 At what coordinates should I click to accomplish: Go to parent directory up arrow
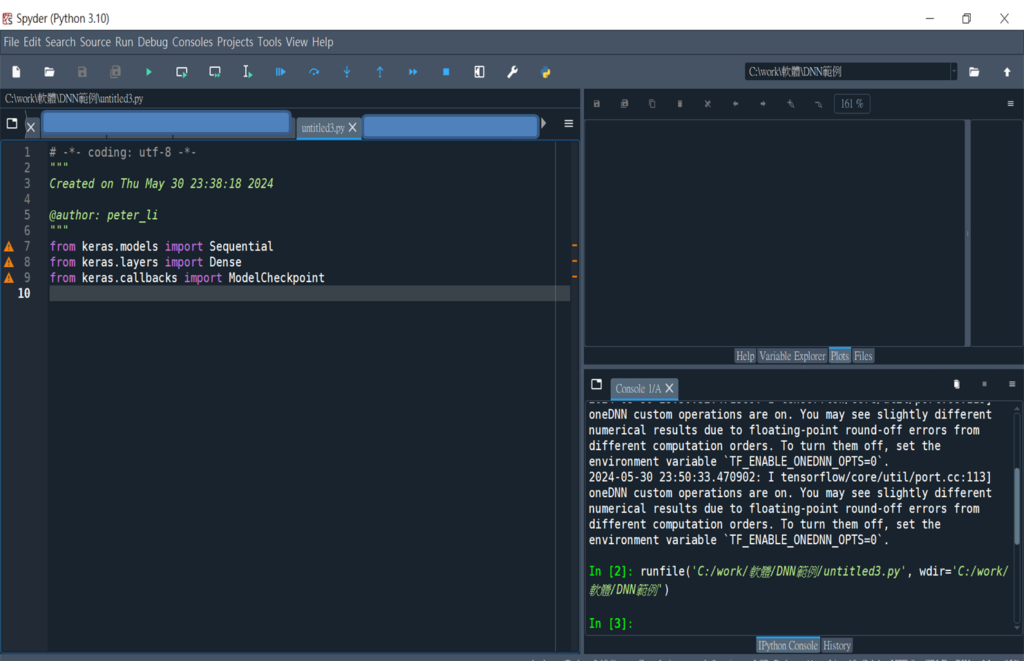[x=1007, y=72]
